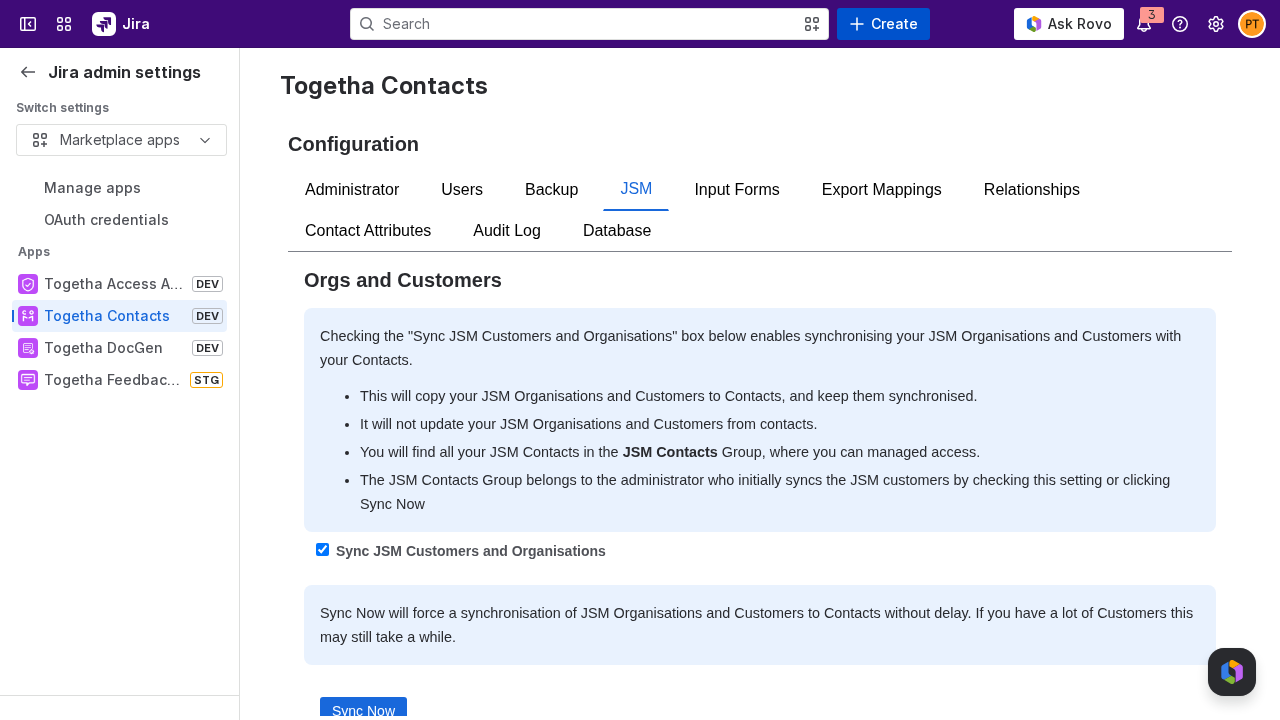This screenshot has width=1280, height=720.
Task: Open the Contact Attributes tab
Action: point(368,231)
